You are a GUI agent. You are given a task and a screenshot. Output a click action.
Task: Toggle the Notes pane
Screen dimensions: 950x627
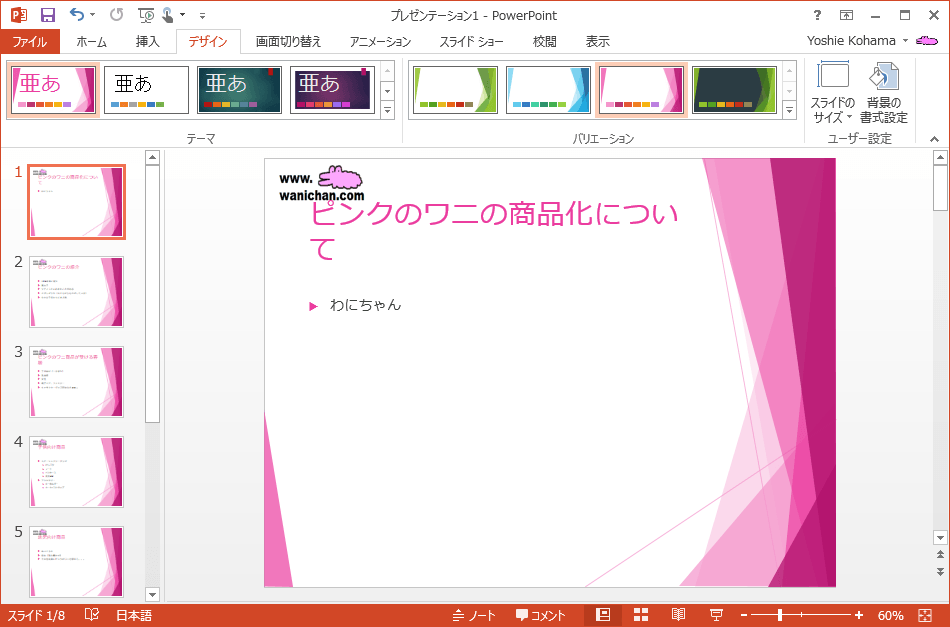tap(474, 615)
